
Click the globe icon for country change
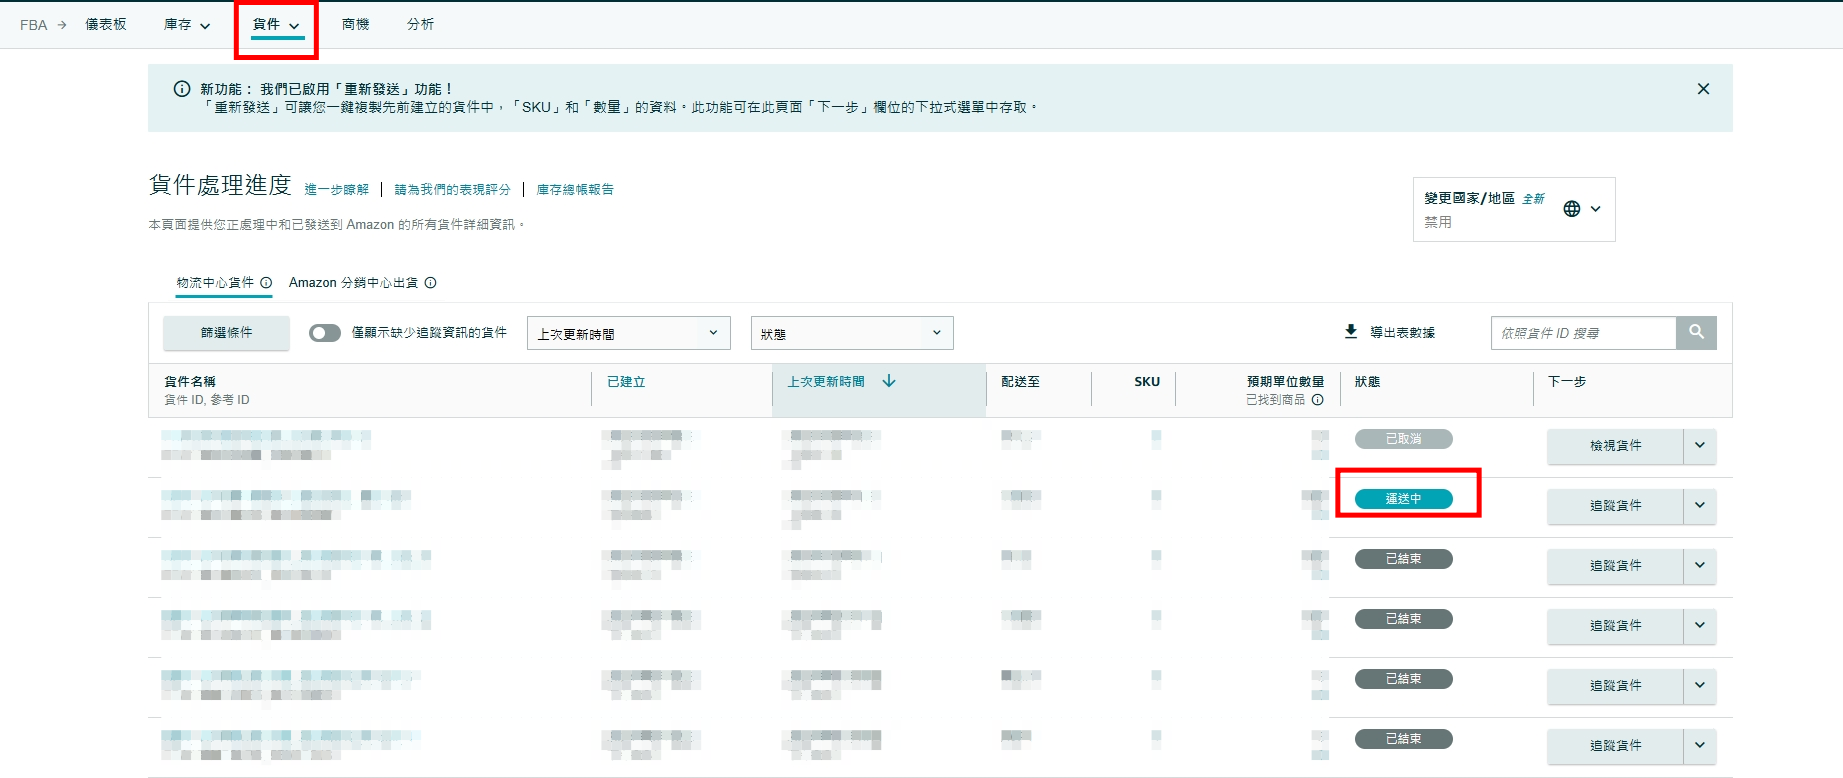tap(1572, 209)
